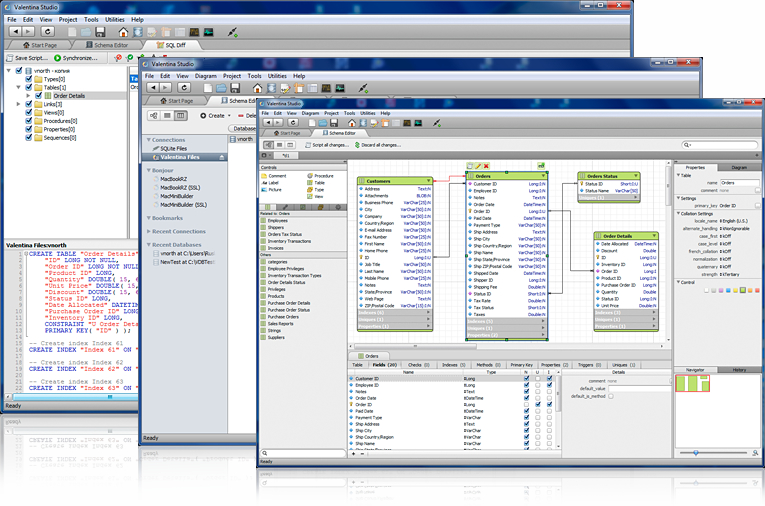
Task: Click the Open folder icon in front window toolbar
Action: [x=322, y=123]
